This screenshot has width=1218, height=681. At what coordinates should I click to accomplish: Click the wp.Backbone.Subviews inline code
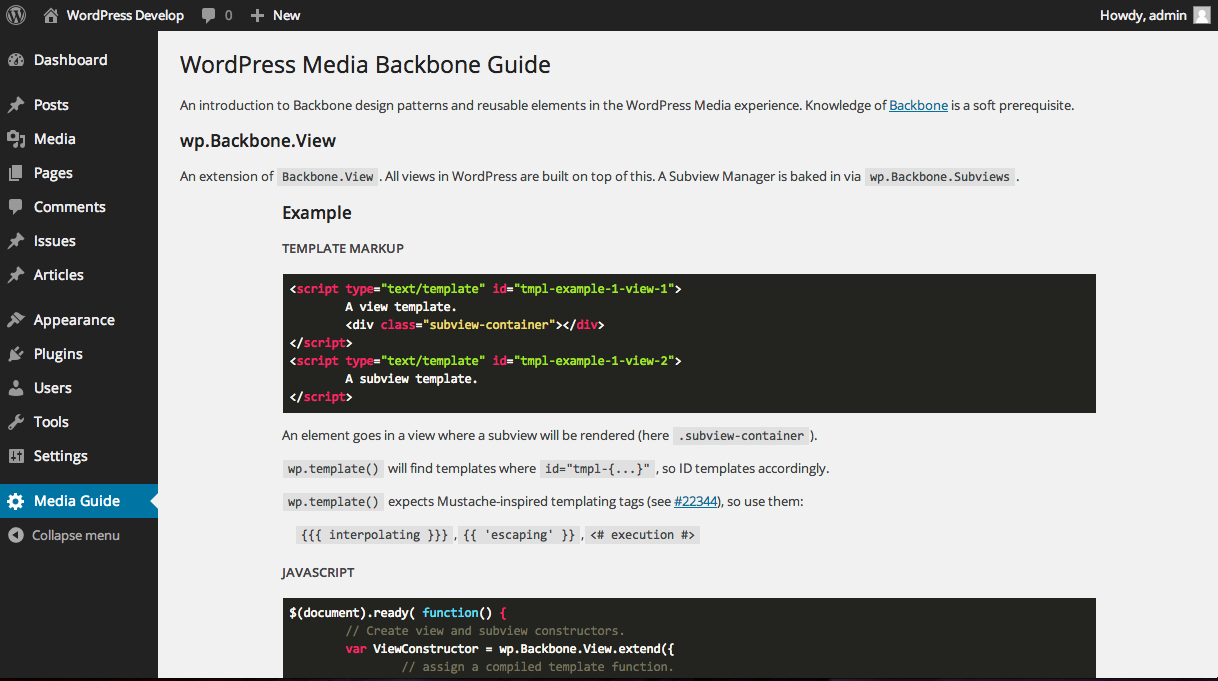[x=940, y=177]
